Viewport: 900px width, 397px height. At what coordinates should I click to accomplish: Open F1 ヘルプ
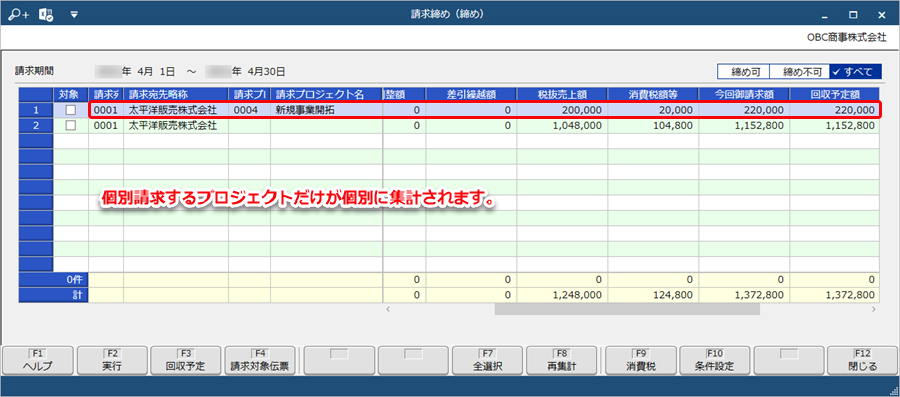(x=38, y=361)
